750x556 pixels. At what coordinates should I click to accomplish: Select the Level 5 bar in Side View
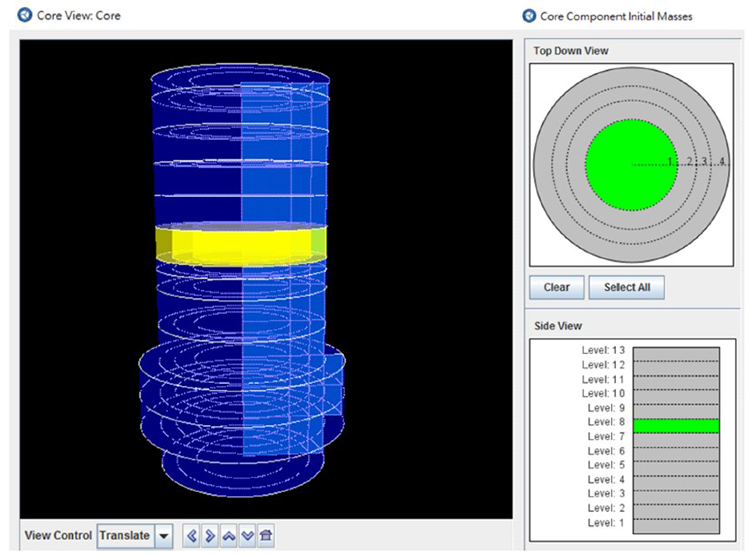676,467
